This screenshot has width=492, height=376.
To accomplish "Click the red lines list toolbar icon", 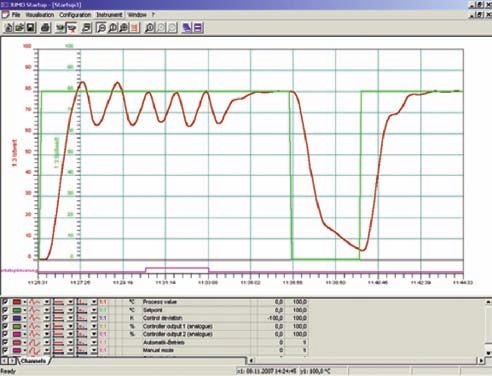I will (x=135, y=28).
